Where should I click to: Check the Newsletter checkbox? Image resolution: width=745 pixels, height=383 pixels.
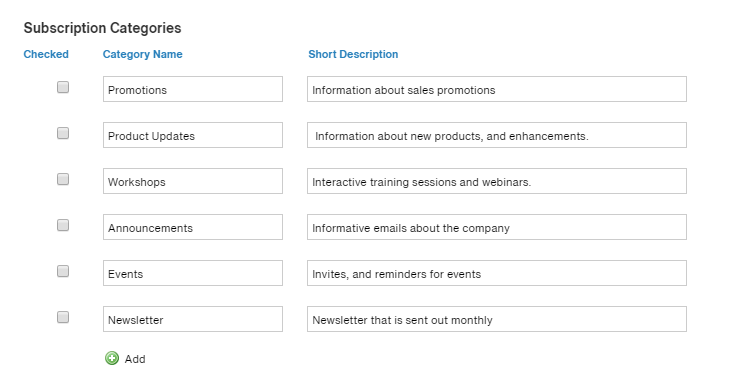[x=63, y=317]
